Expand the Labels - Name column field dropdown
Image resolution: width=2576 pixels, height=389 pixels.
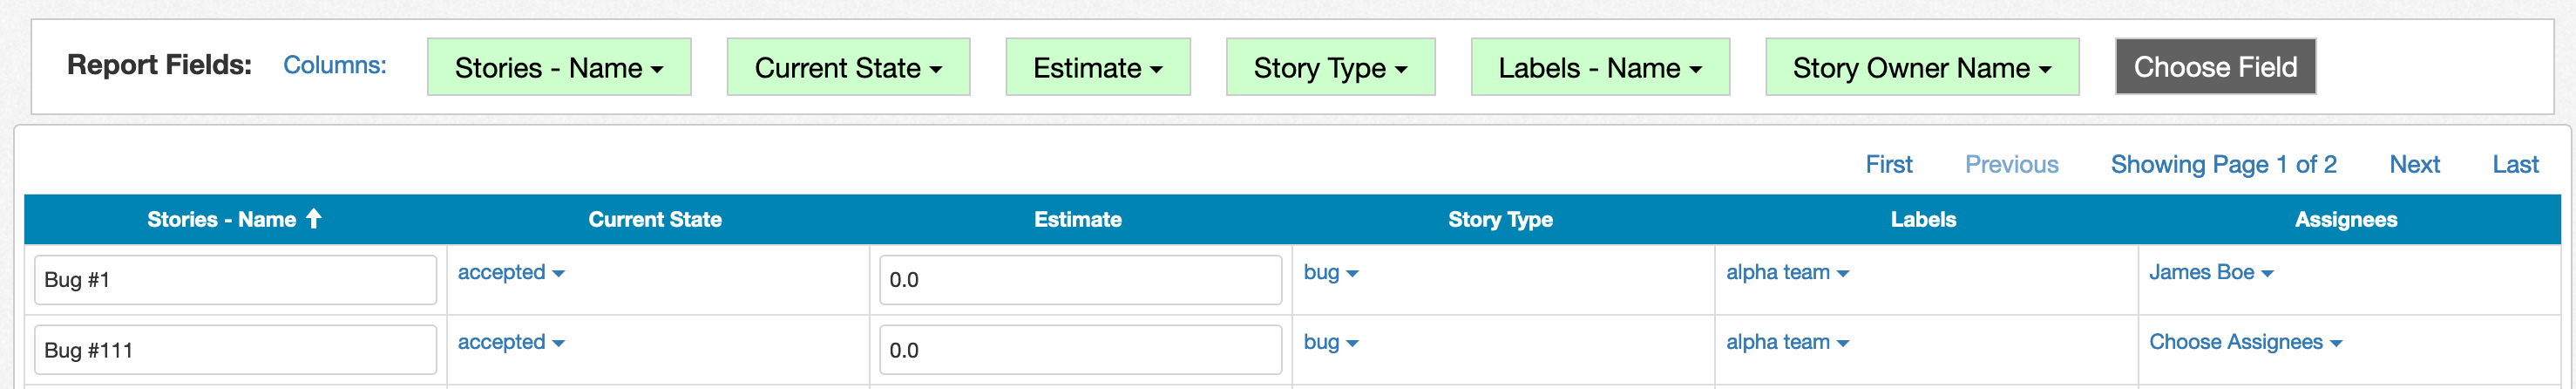pos(1600,68)
